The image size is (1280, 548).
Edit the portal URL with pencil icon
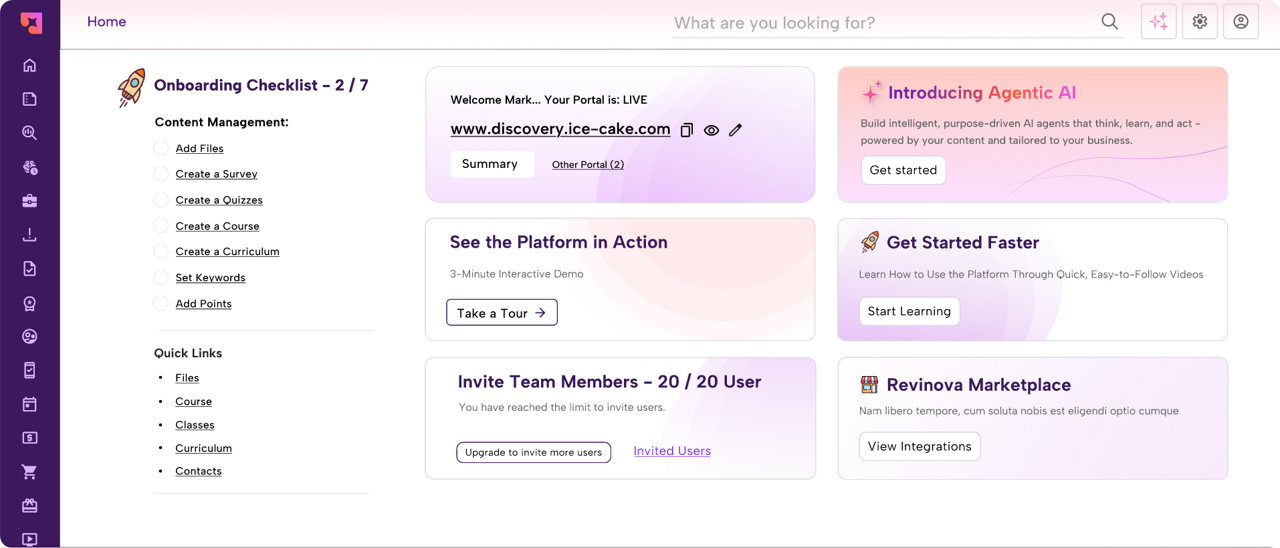click(x=736, y=130)
